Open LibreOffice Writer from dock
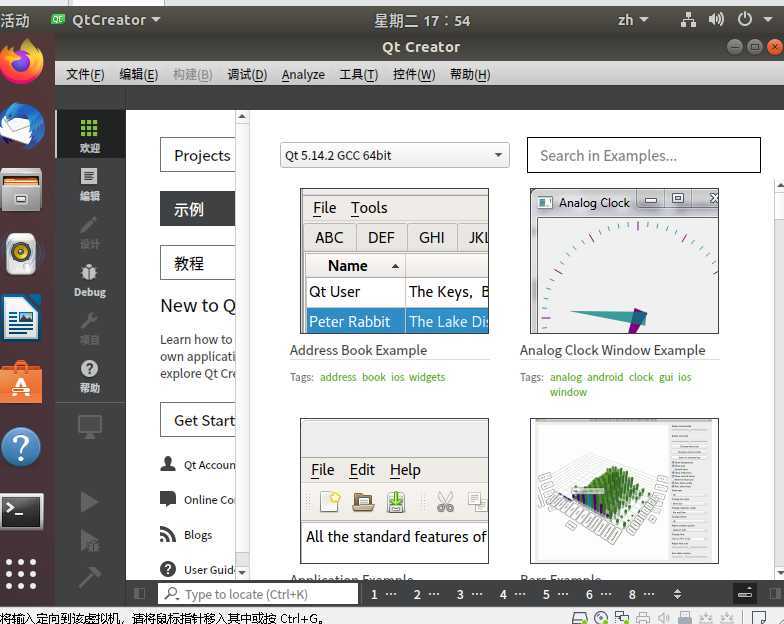The height and width of the screenshot is (624, 784). click(x=22, y=318)
